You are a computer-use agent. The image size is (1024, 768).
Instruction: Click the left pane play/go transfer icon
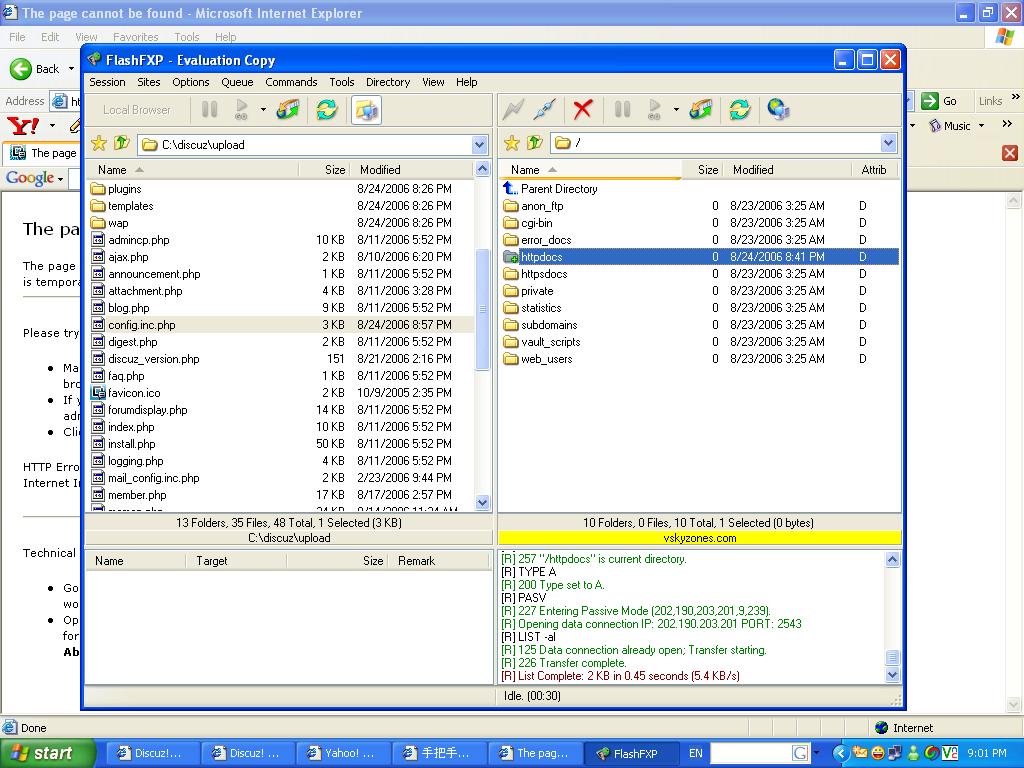(x=241, y=110)
